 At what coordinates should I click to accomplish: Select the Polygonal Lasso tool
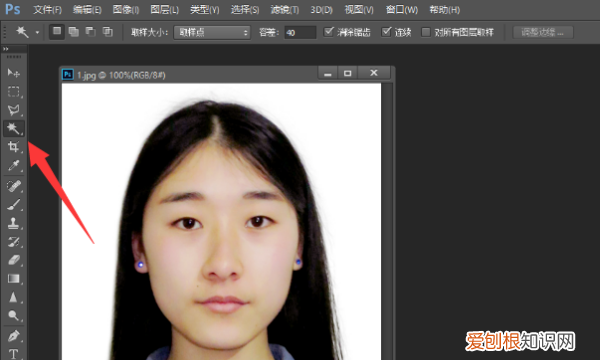tap(14, 110)
